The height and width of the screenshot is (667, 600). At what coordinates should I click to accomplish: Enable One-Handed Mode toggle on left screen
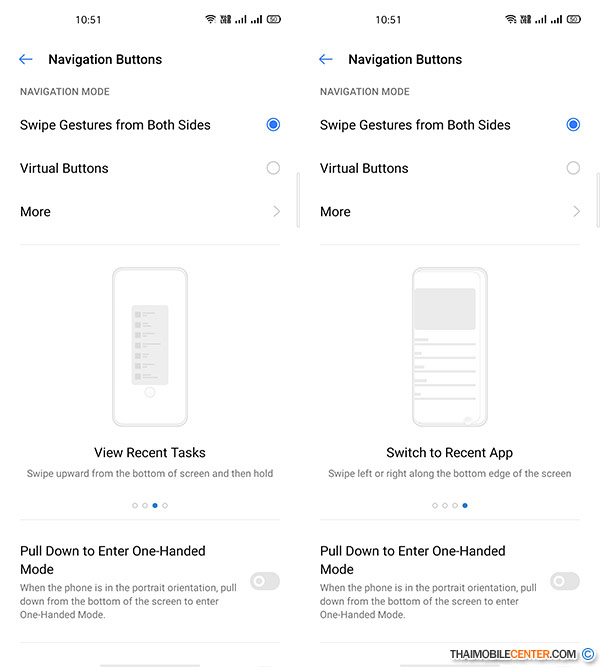265,581
